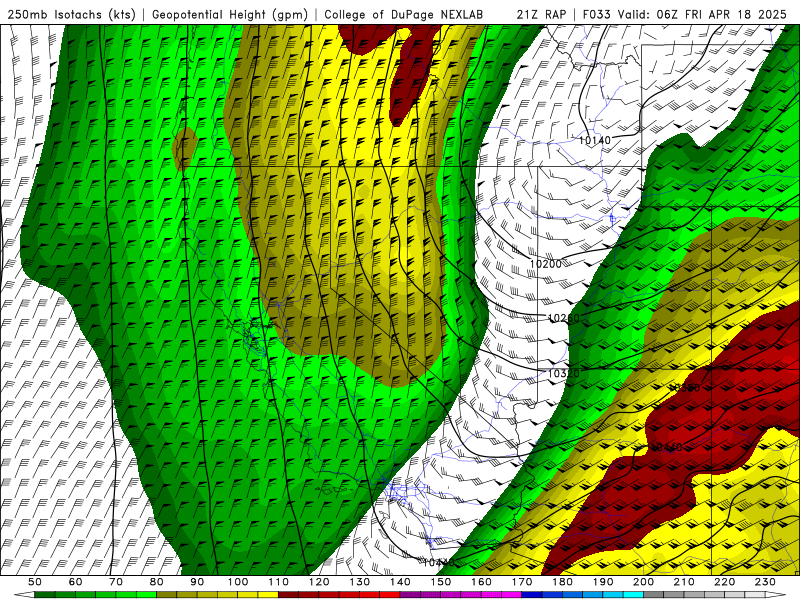Click the '250mb Isotachs (kts)' title text
Screen dimensions: 800x600
pyautogui.click(x=71, y=14)
